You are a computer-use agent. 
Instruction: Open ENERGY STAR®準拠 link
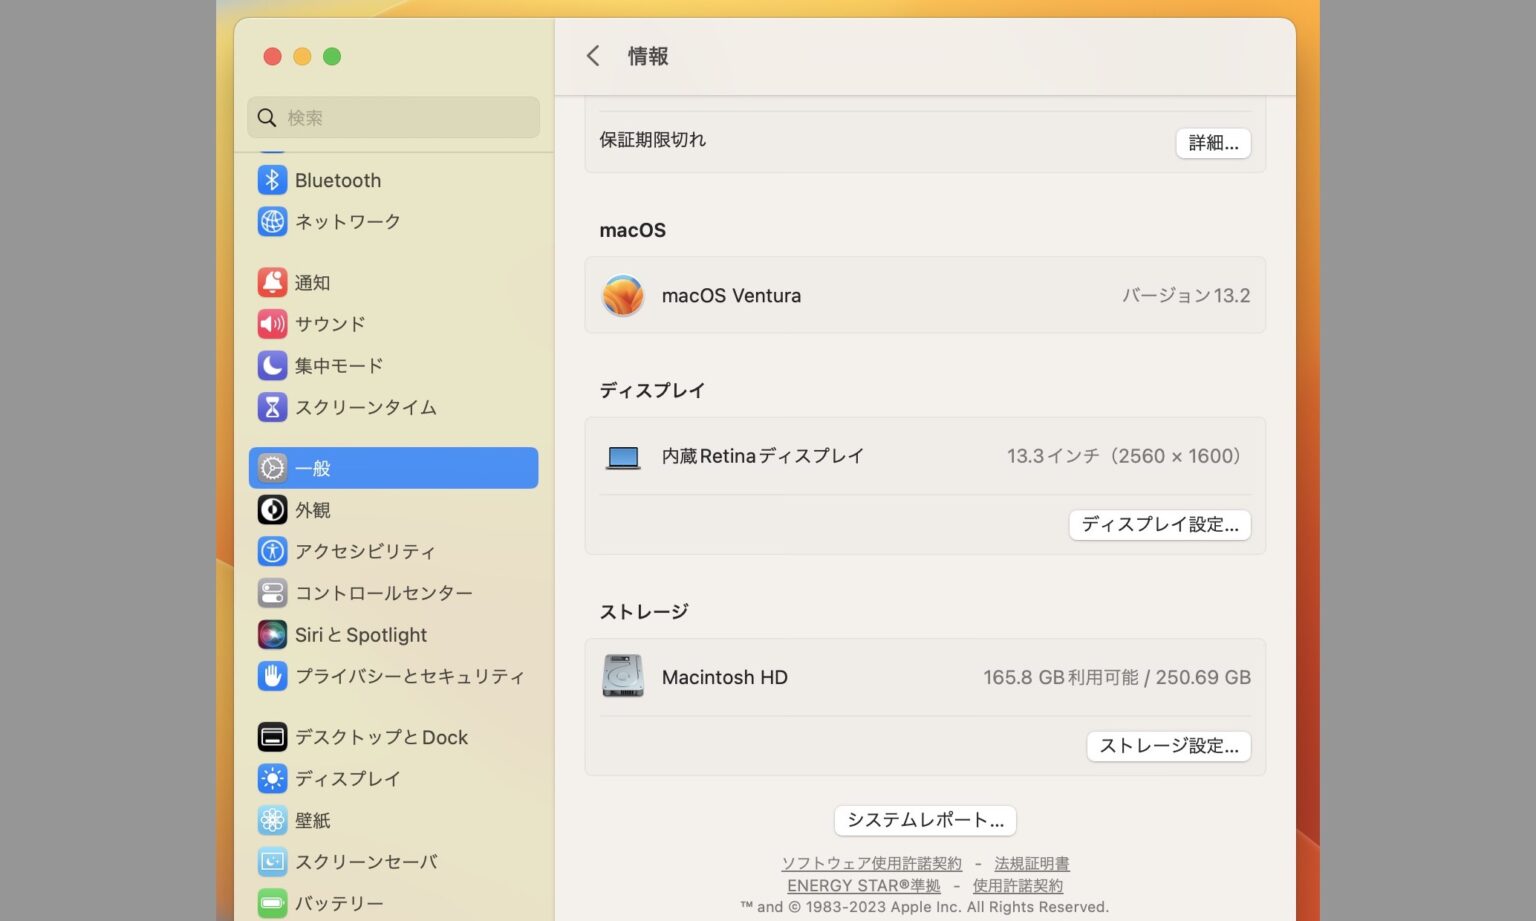click(x=864, y=885)
